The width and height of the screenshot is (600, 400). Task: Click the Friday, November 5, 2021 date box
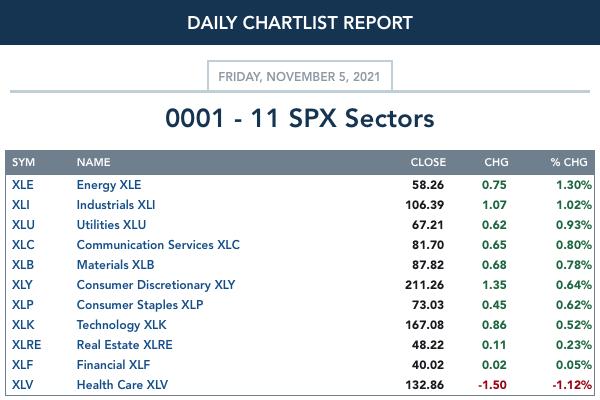[x=300, y=76]
